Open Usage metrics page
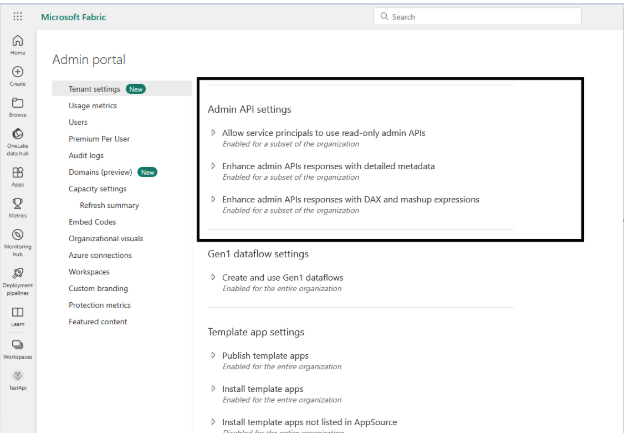 93,105
